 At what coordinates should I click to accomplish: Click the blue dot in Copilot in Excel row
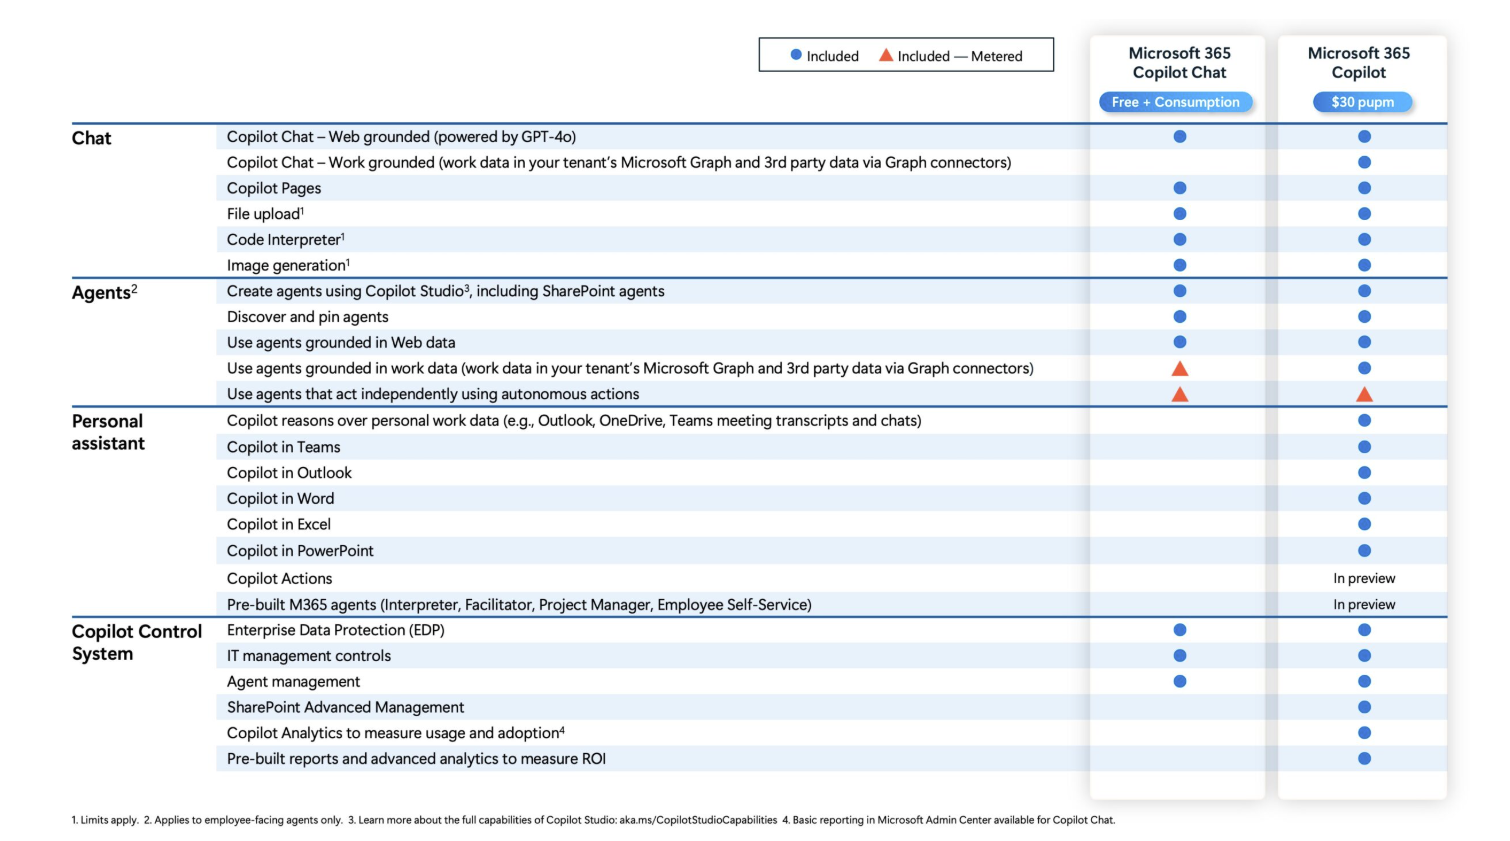1364,524
